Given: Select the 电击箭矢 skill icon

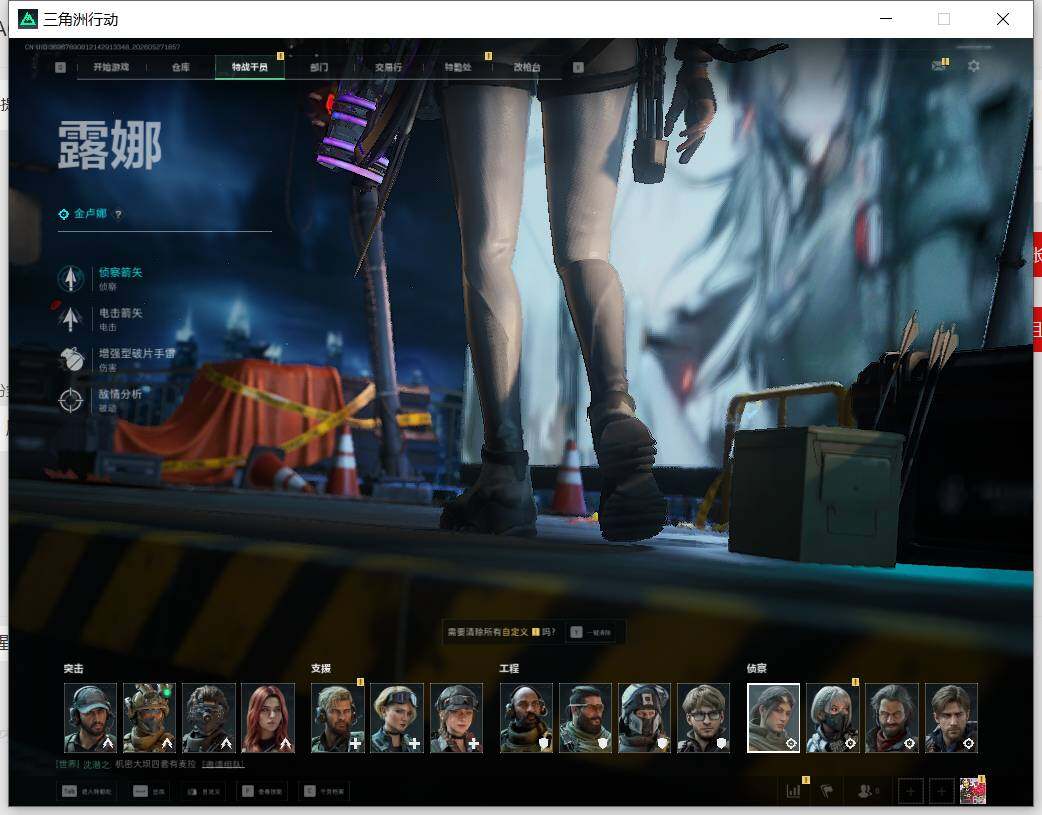Looking at the screenshot, I should pyautogui.click(x=70, y=319).
